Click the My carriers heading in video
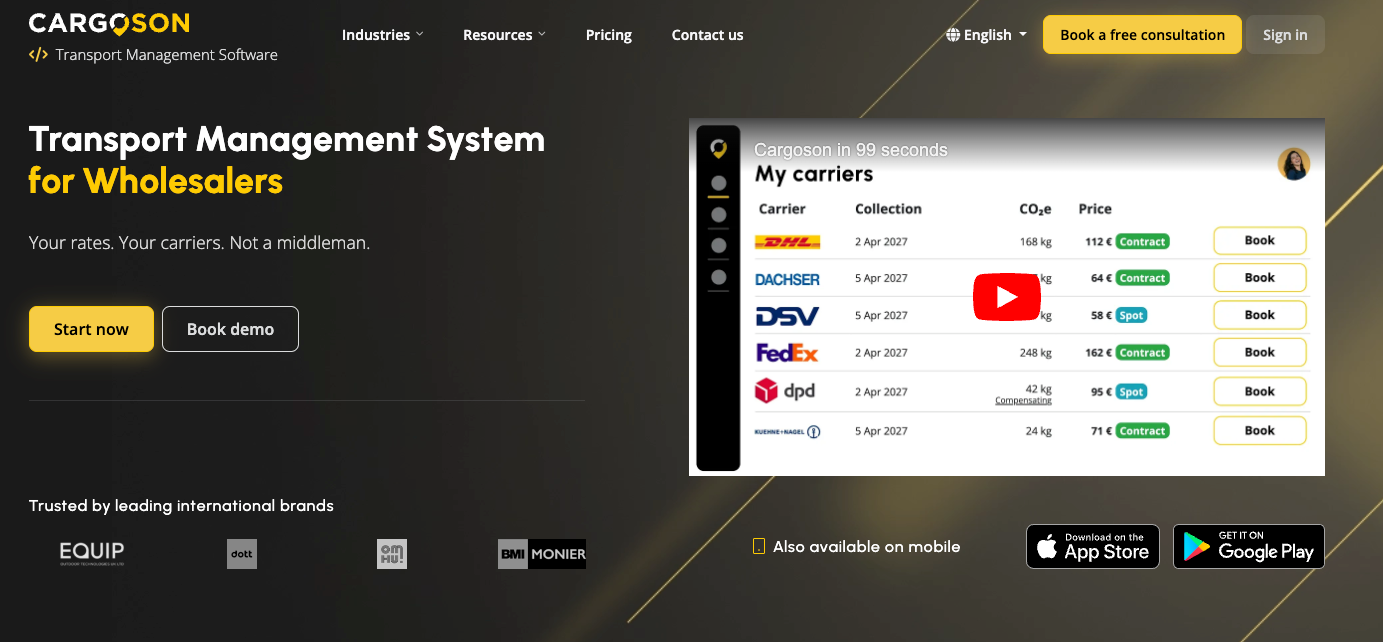Screen dimensions: 1383x642 (x=814, y=175)
